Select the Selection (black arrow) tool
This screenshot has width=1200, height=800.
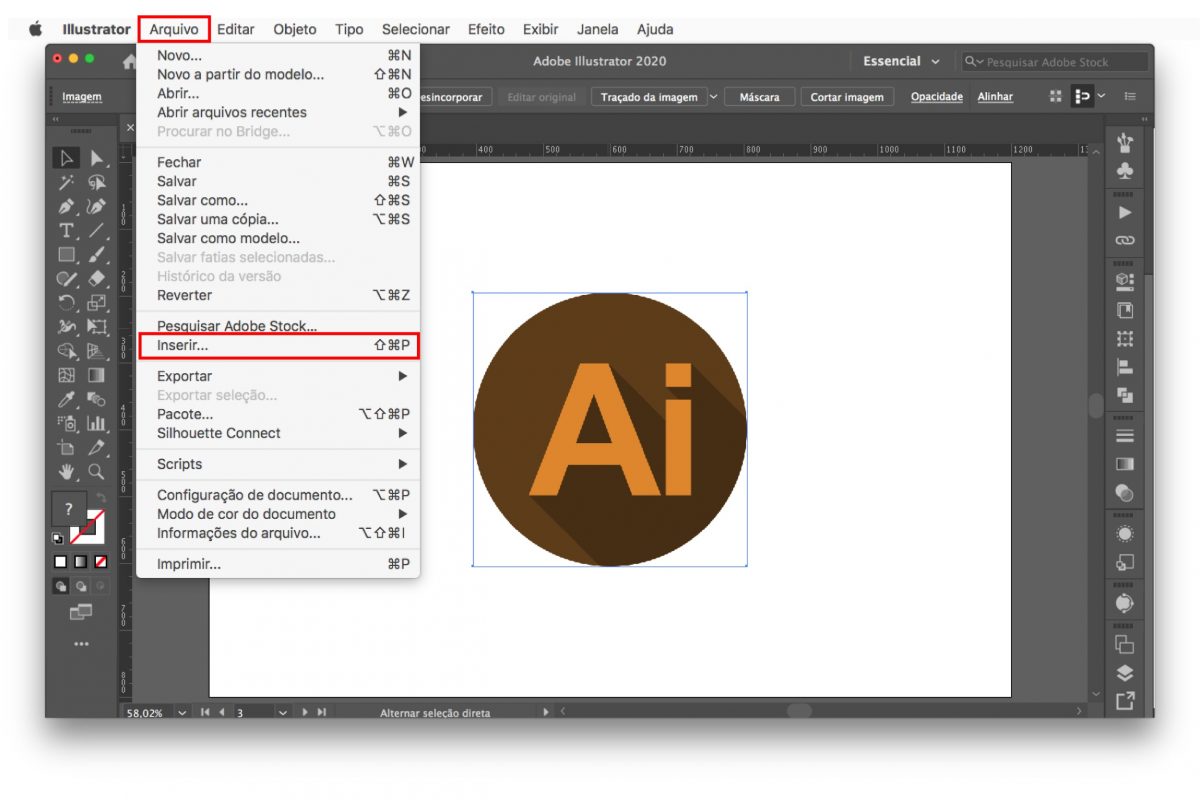tap(67, 158)
